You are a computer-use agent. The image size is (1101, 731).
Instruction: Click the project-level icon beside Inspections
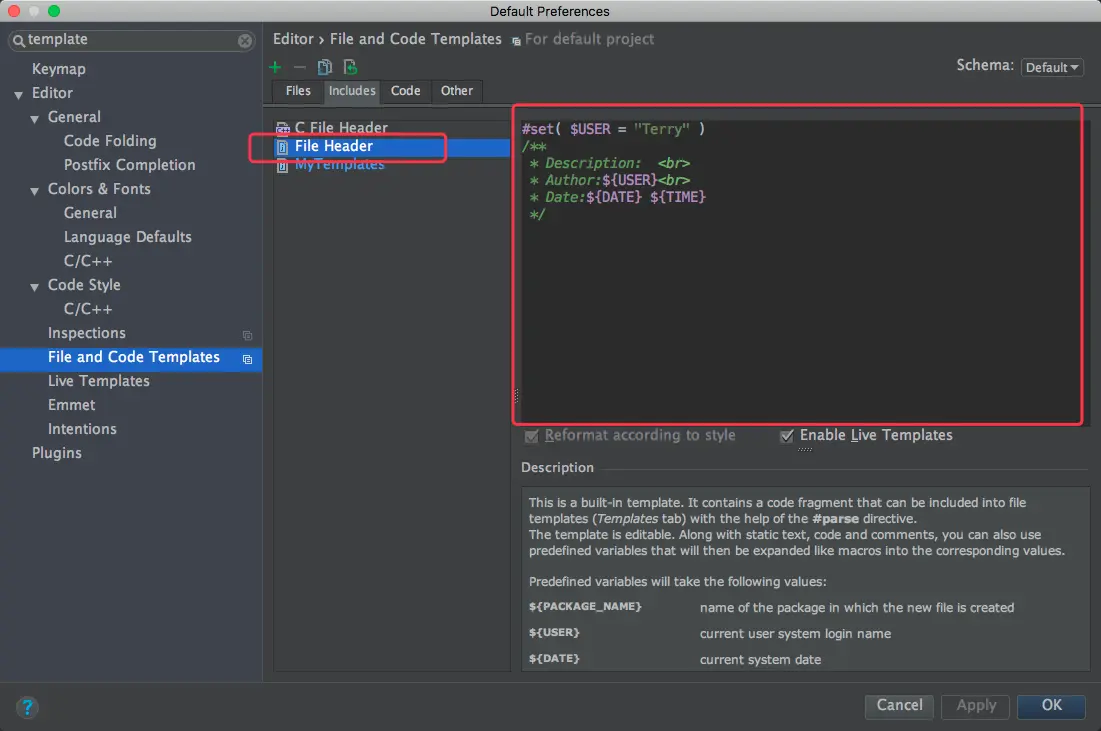(247, 335)
